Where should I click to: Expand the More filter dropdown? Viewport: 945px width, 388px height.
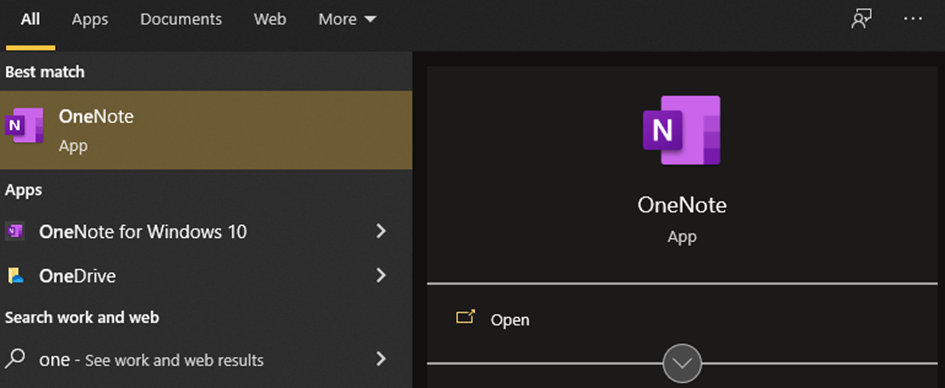347,20
